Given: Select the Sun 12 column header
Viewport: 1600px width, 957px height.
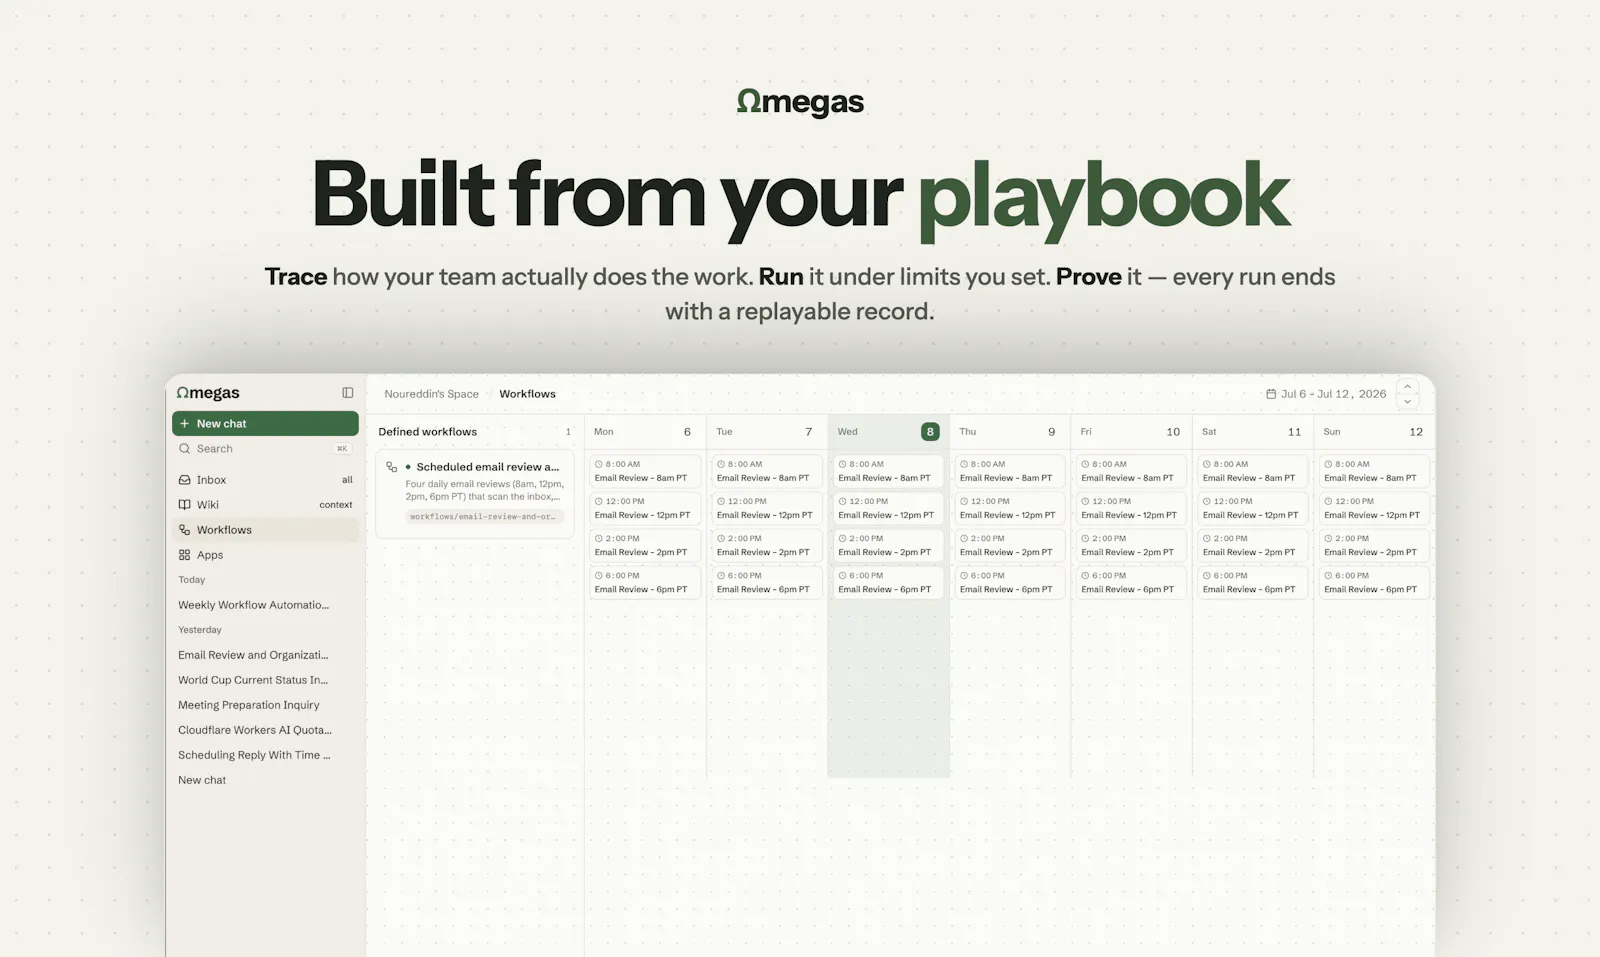Looking at the screenshot, I should 1374,432.
